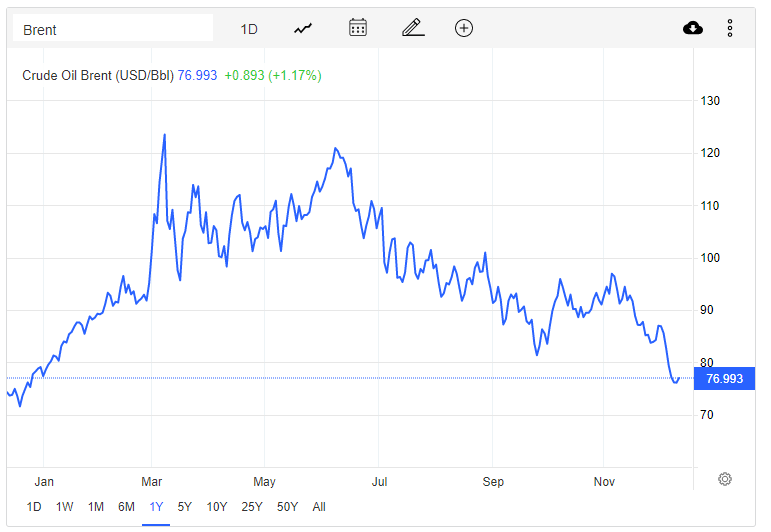Open the three-dot more options menu

(730, 28)
